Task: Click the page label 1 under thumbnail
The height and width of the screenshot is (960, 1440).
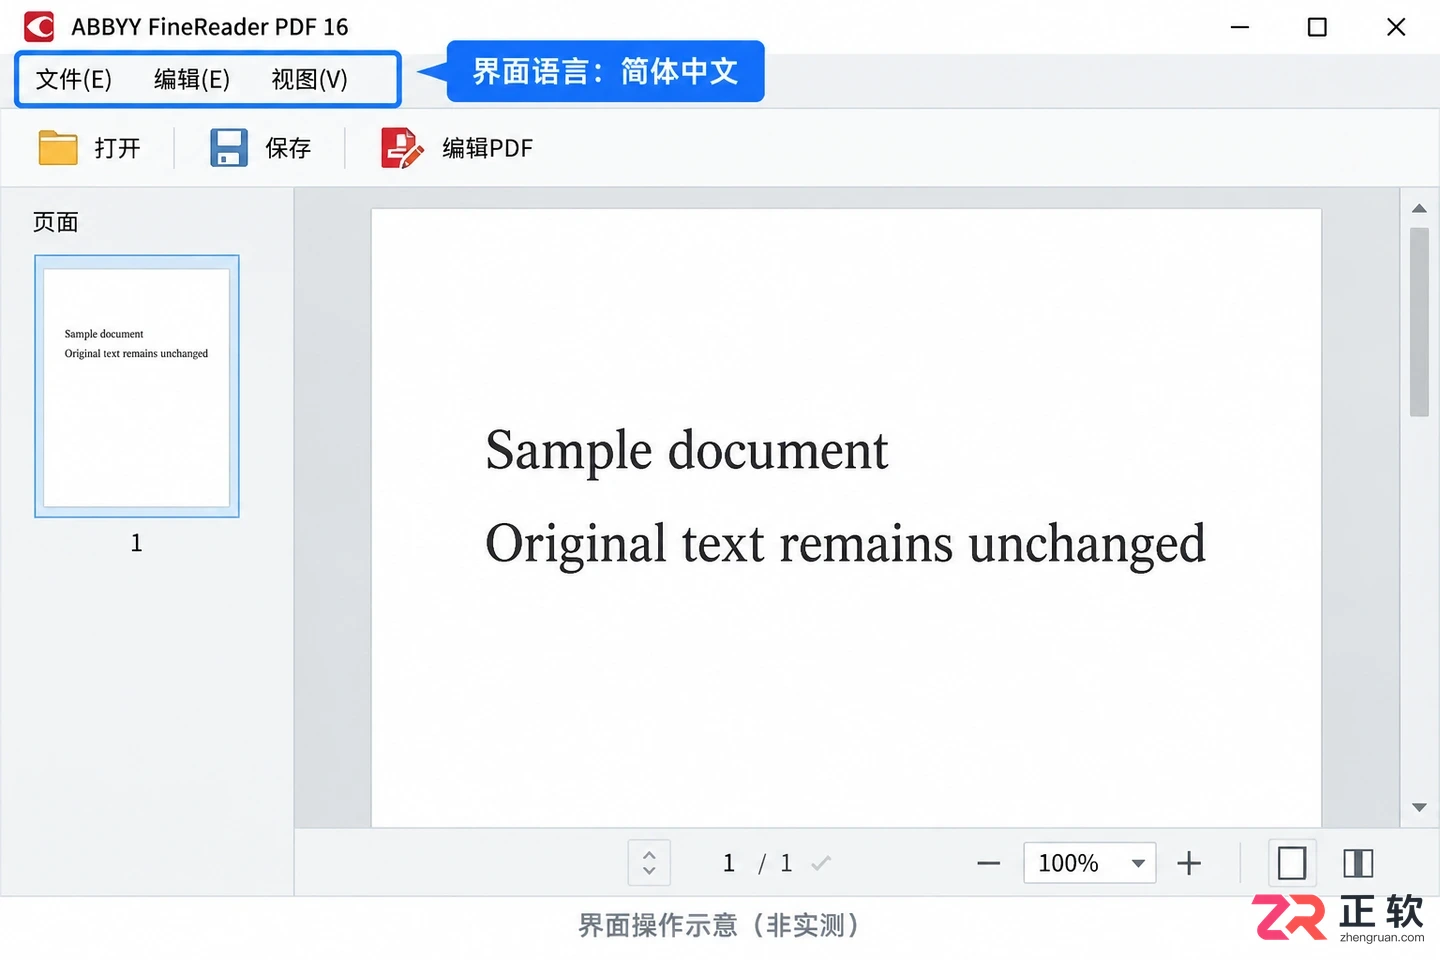Action: pos(137,543)
